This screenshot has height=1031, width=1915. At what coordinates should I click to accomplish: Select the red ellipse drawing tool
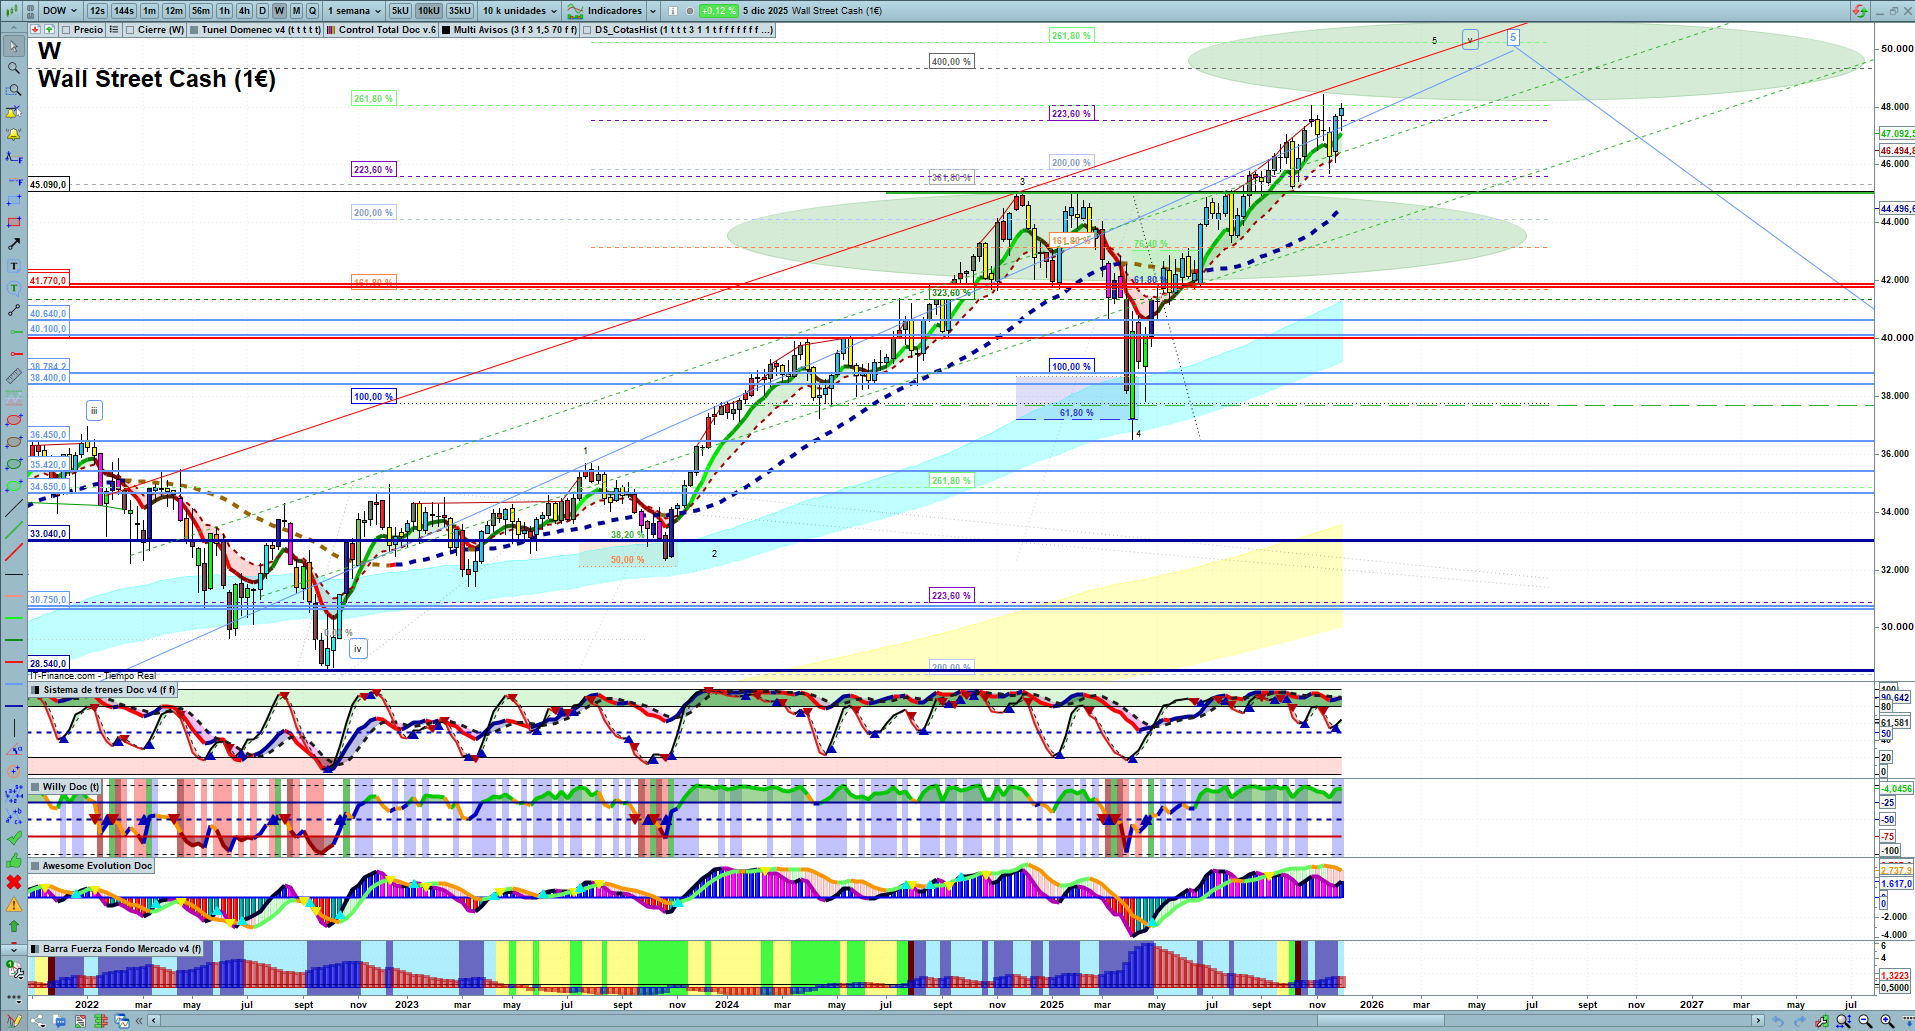(14, 420)
